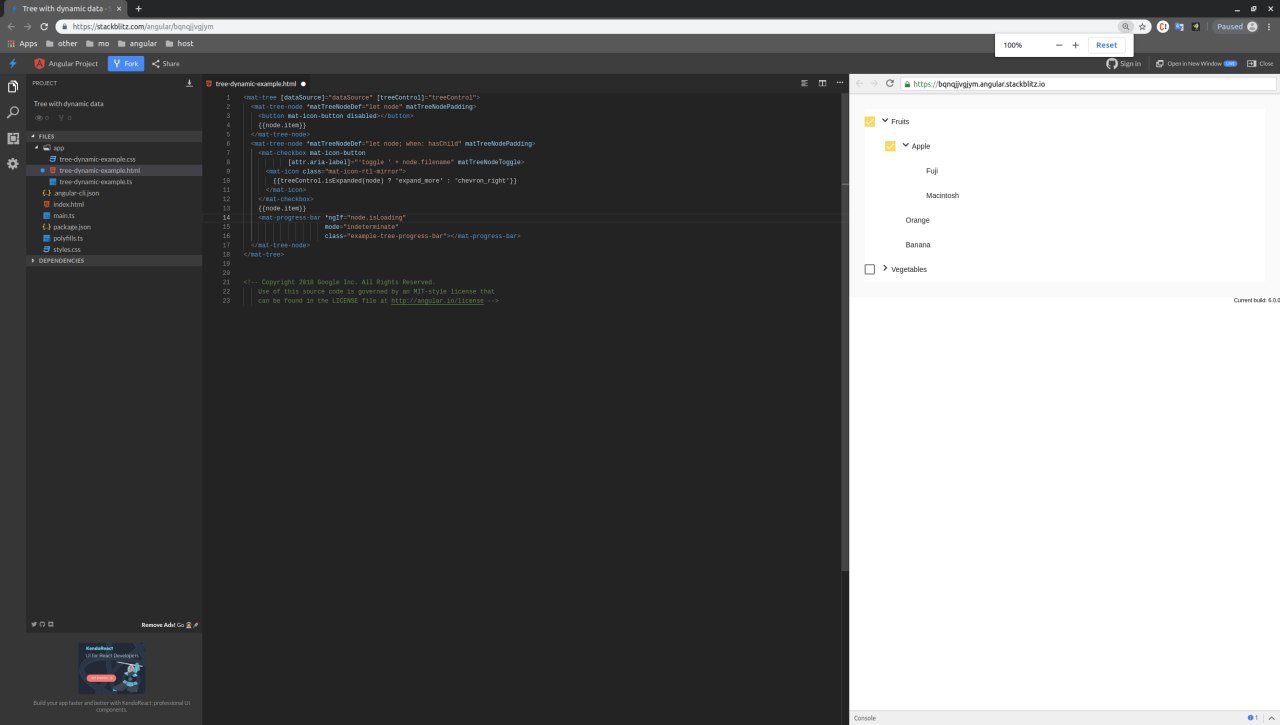Reload the preview with the refresh icon
Viewport: 1280px width, 725px height.
pyautogui.click(x=890, y=83)
